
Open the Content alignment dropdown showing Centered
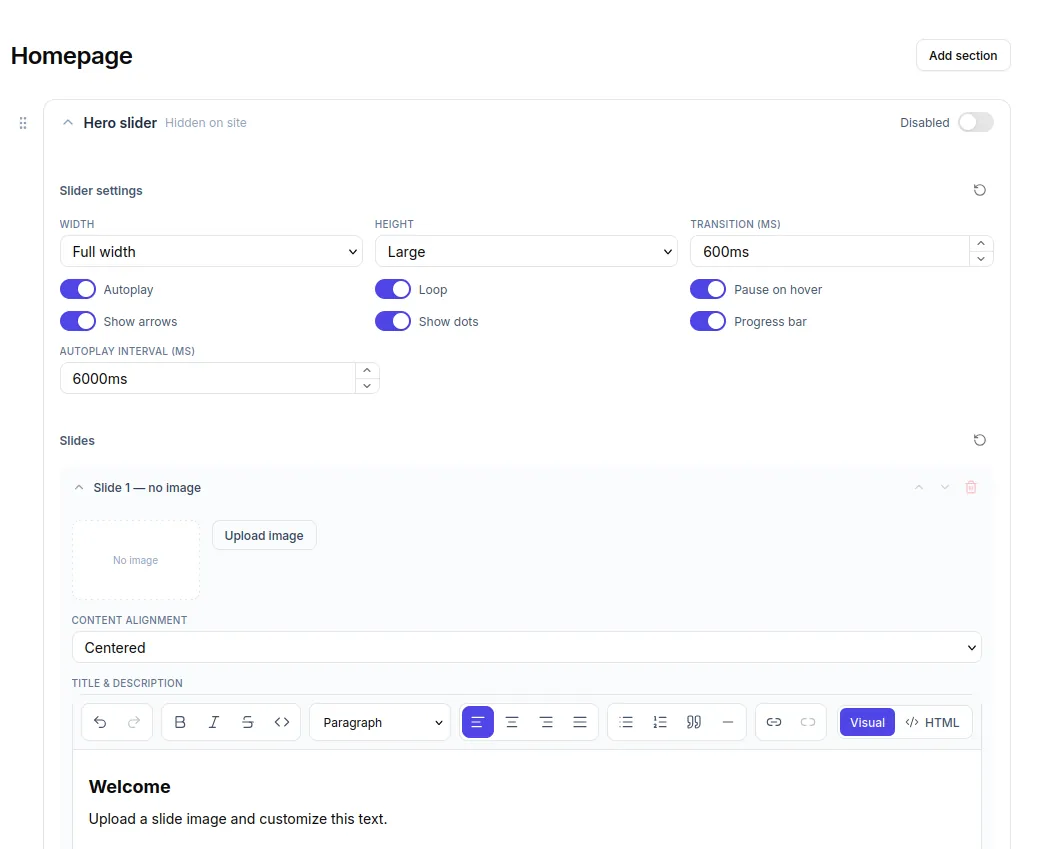(x=526, y=648)
